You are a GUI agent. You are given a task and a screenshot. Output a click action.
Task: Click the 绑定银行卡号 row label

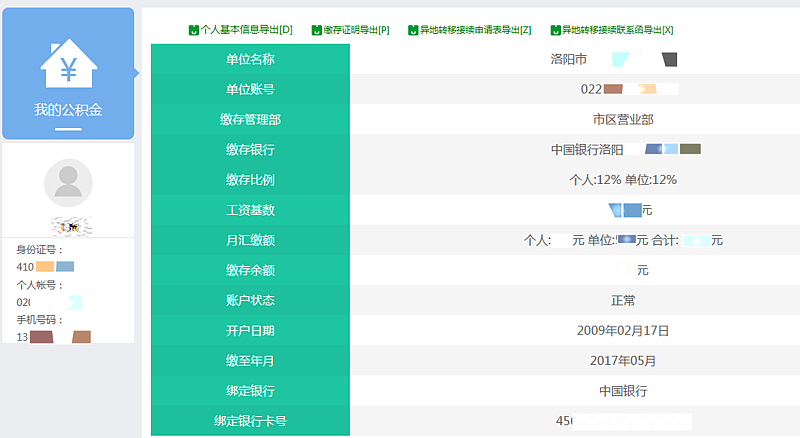coord(250,421)
